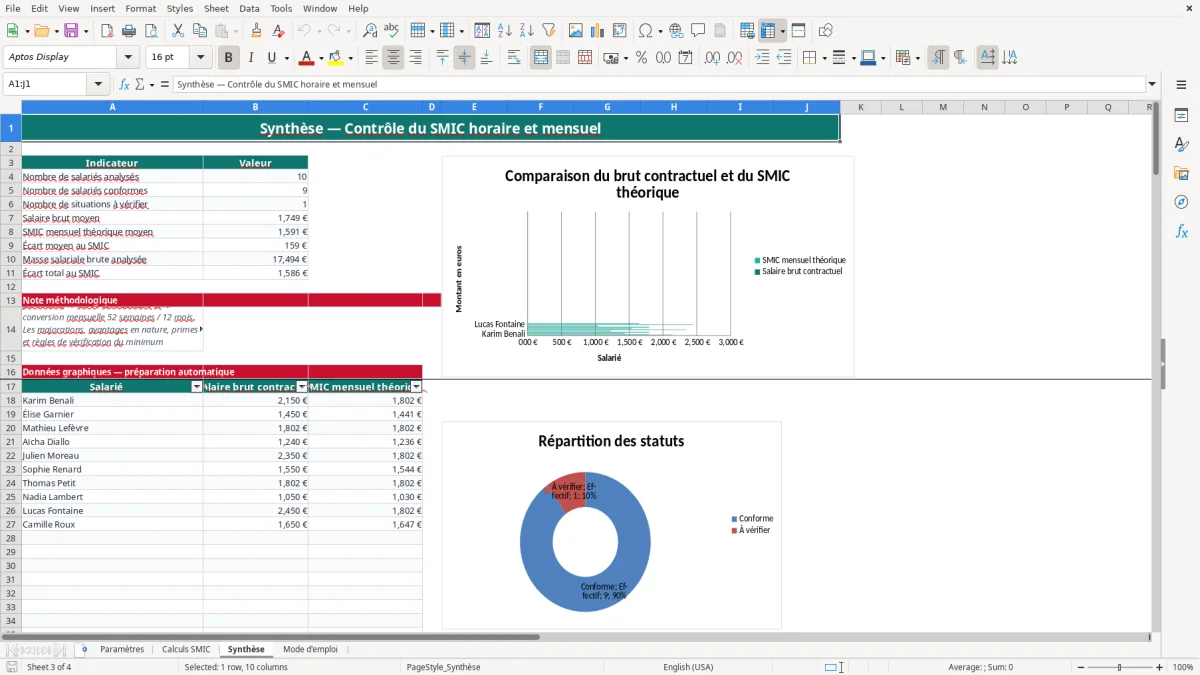1200x675 pixels.
Task: Click the Copy icon
Action: tap(200, 31)
